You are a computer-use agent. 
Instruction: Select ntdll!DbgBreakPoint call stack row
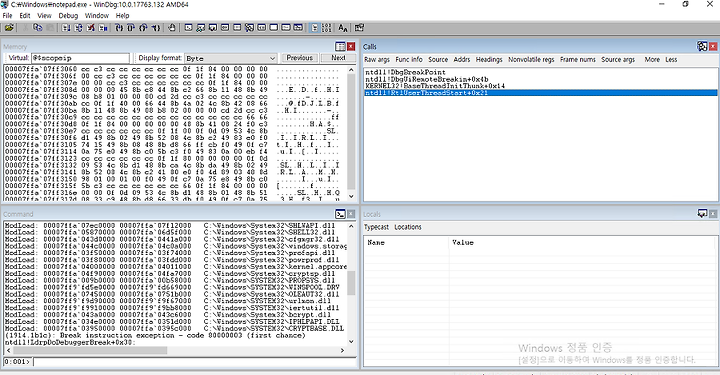(x=540, y=72)
